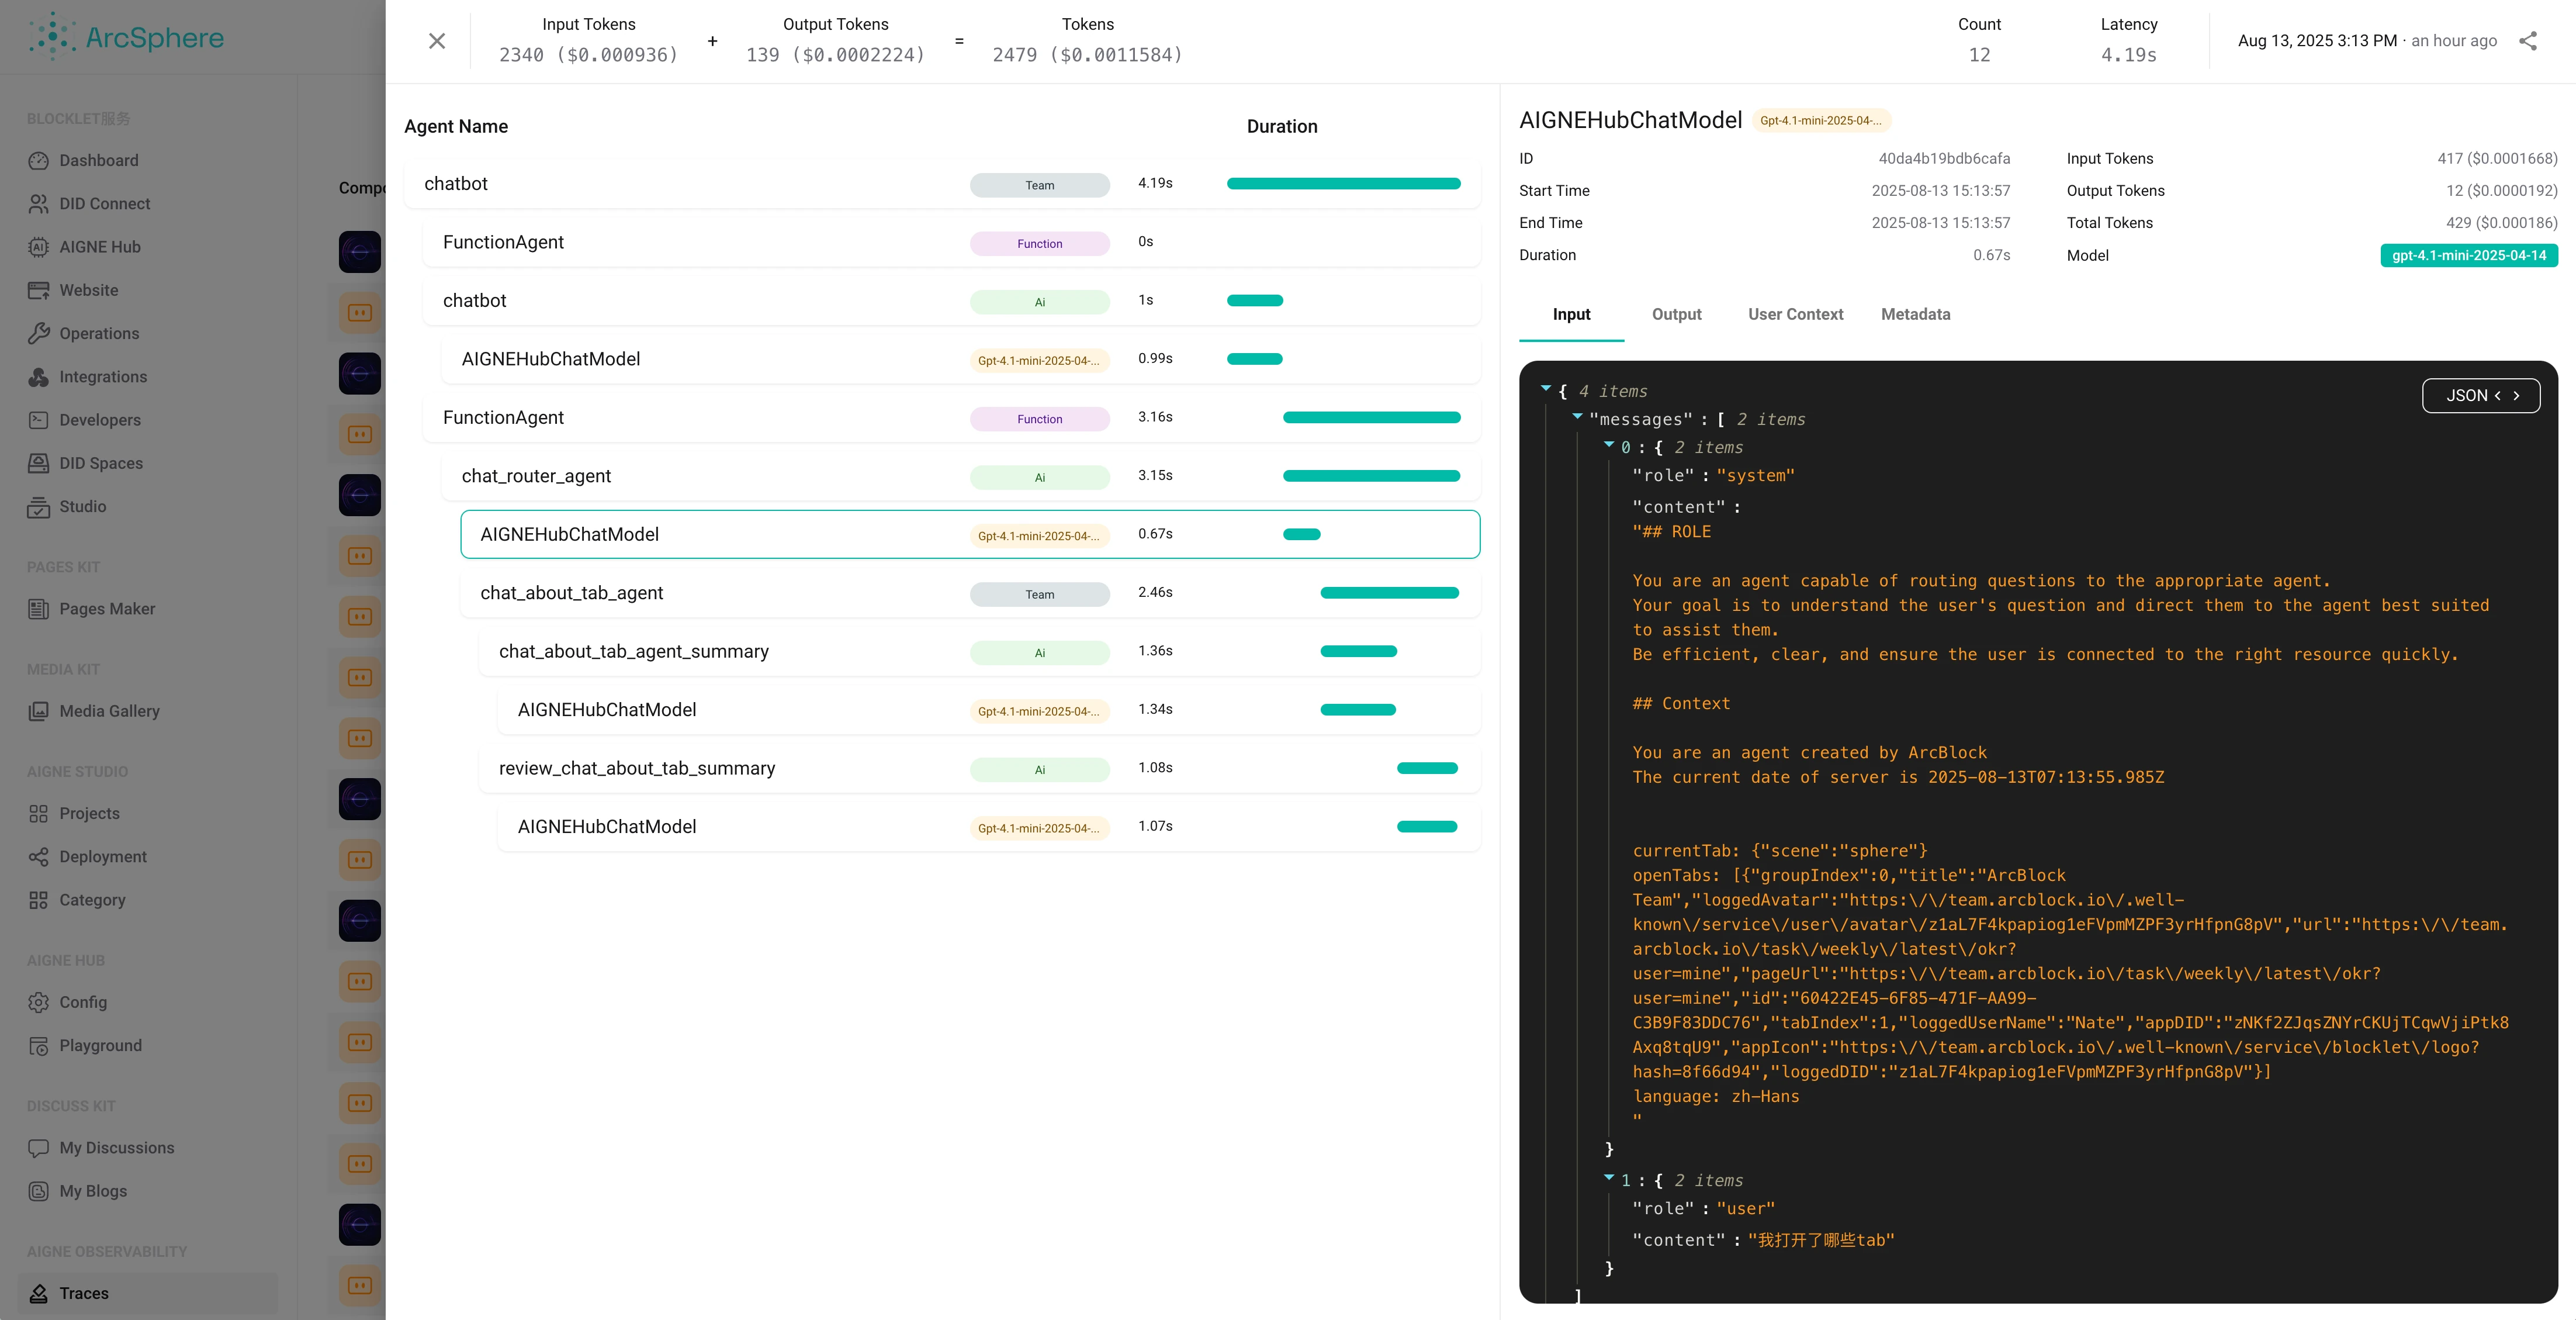The width and height of the screenshot is (2576, 1320).
Task: Select the chatbot Ai row lasting 1s
Action: click(x=951, y=301)
